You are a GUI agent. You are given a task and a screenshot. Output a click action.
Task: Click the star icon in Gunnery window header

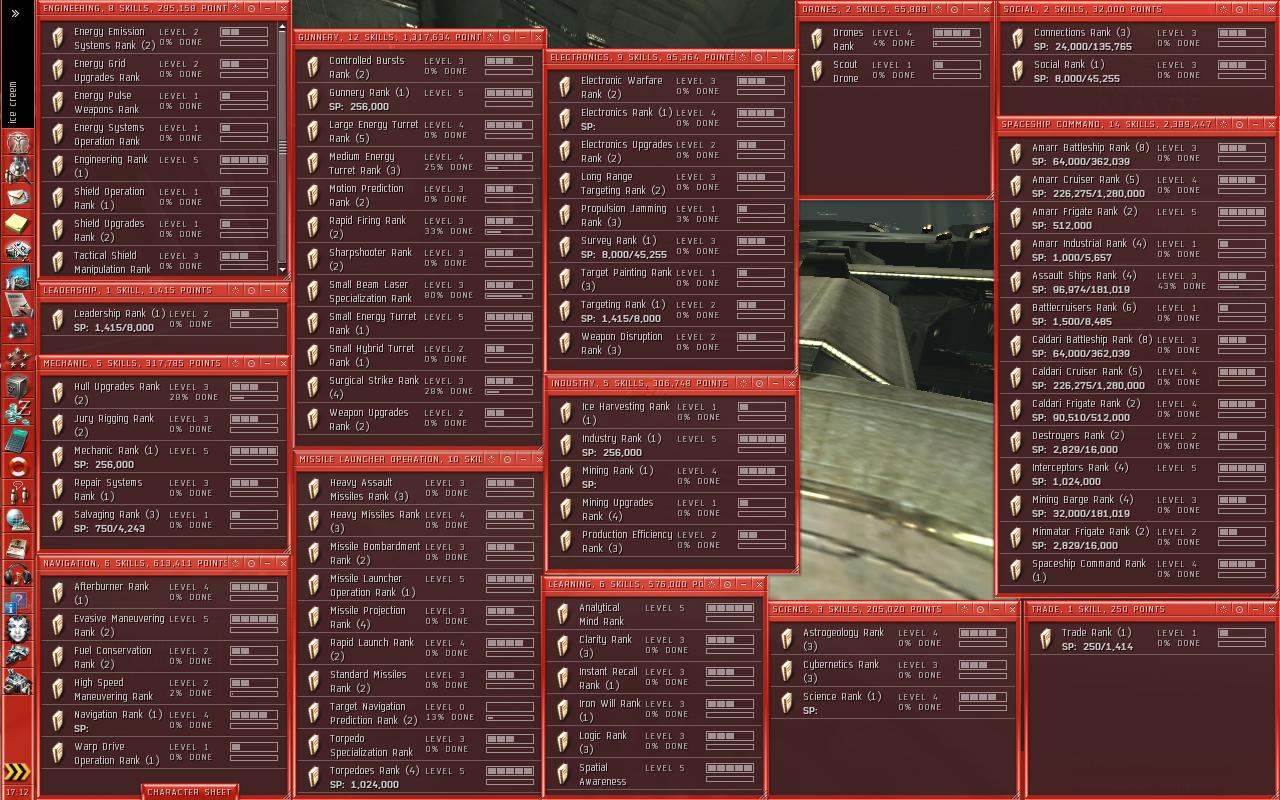490,37
